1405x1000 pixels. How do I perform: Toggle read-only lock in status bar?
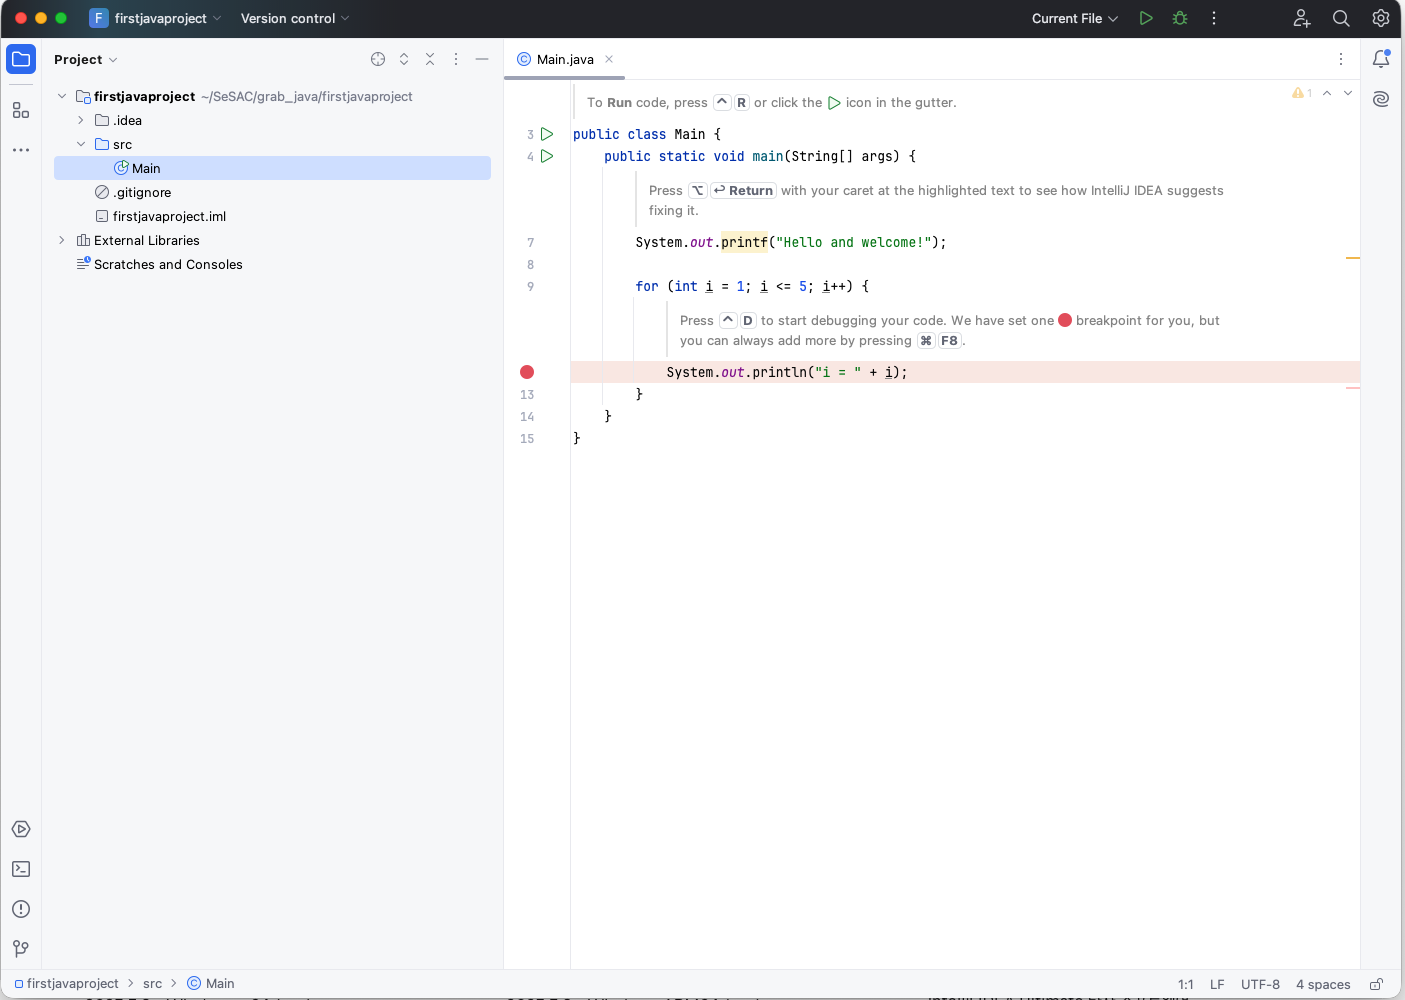click(x=1376, y=984)
